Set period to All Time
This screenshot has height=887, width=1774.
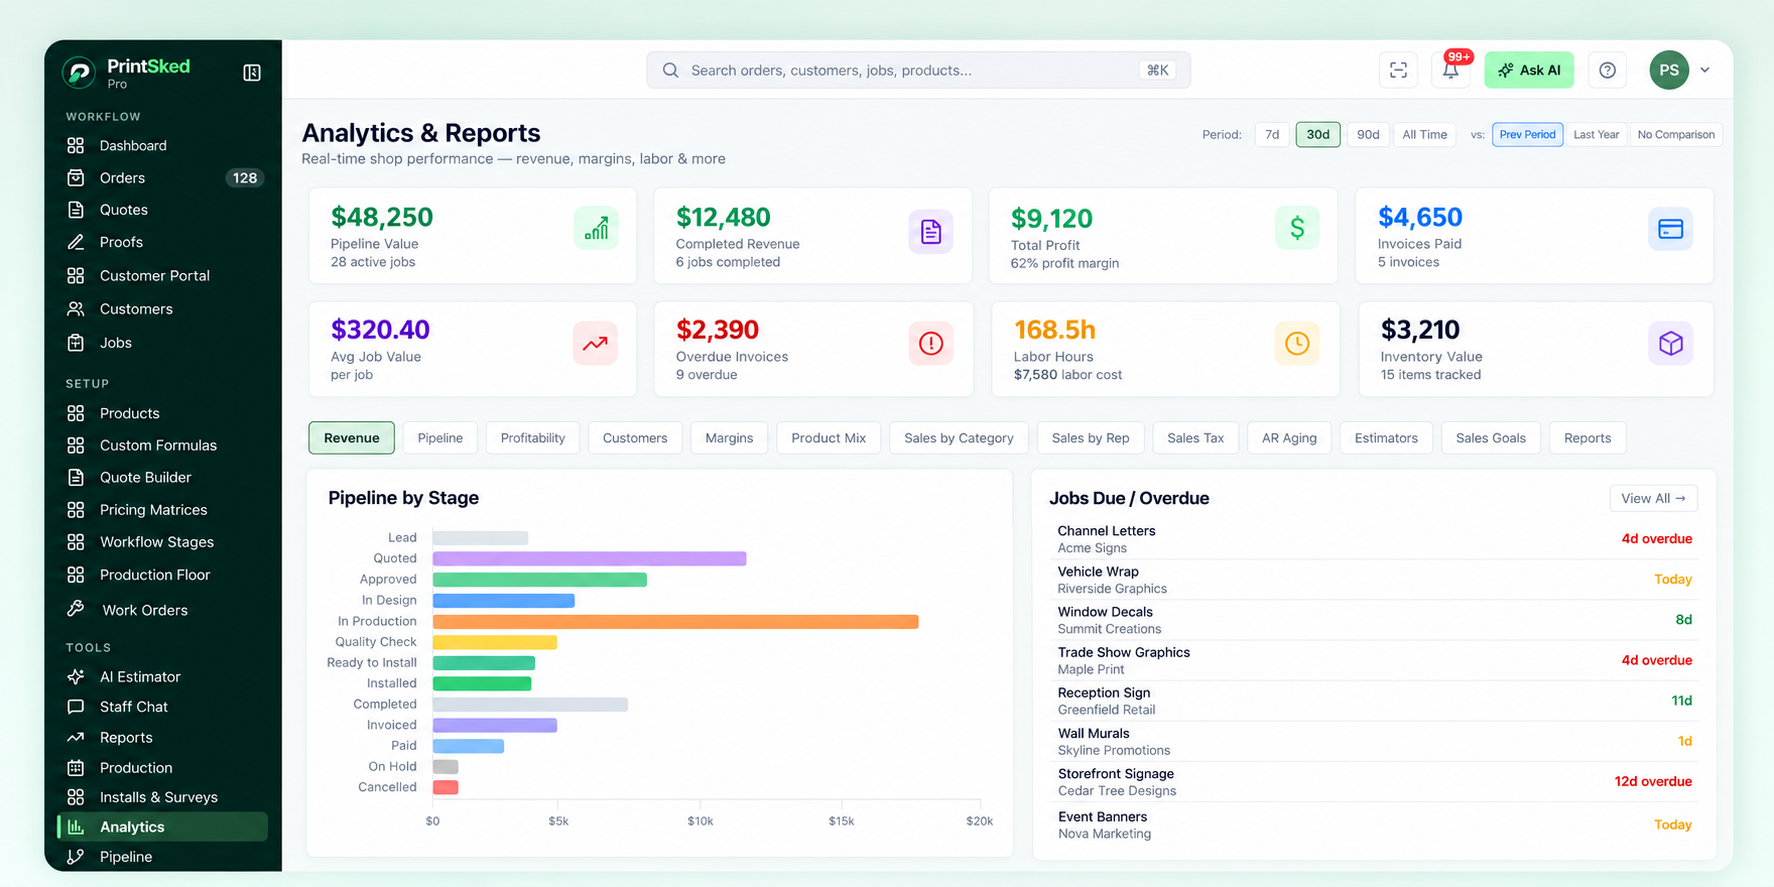1424,134
